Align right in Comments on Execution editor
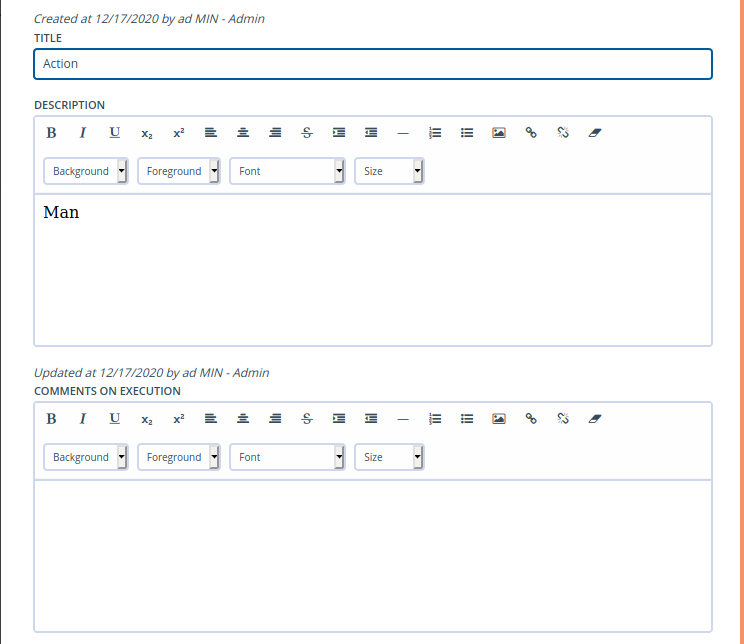This screenshot has width=744, height=644. (275, 419)
